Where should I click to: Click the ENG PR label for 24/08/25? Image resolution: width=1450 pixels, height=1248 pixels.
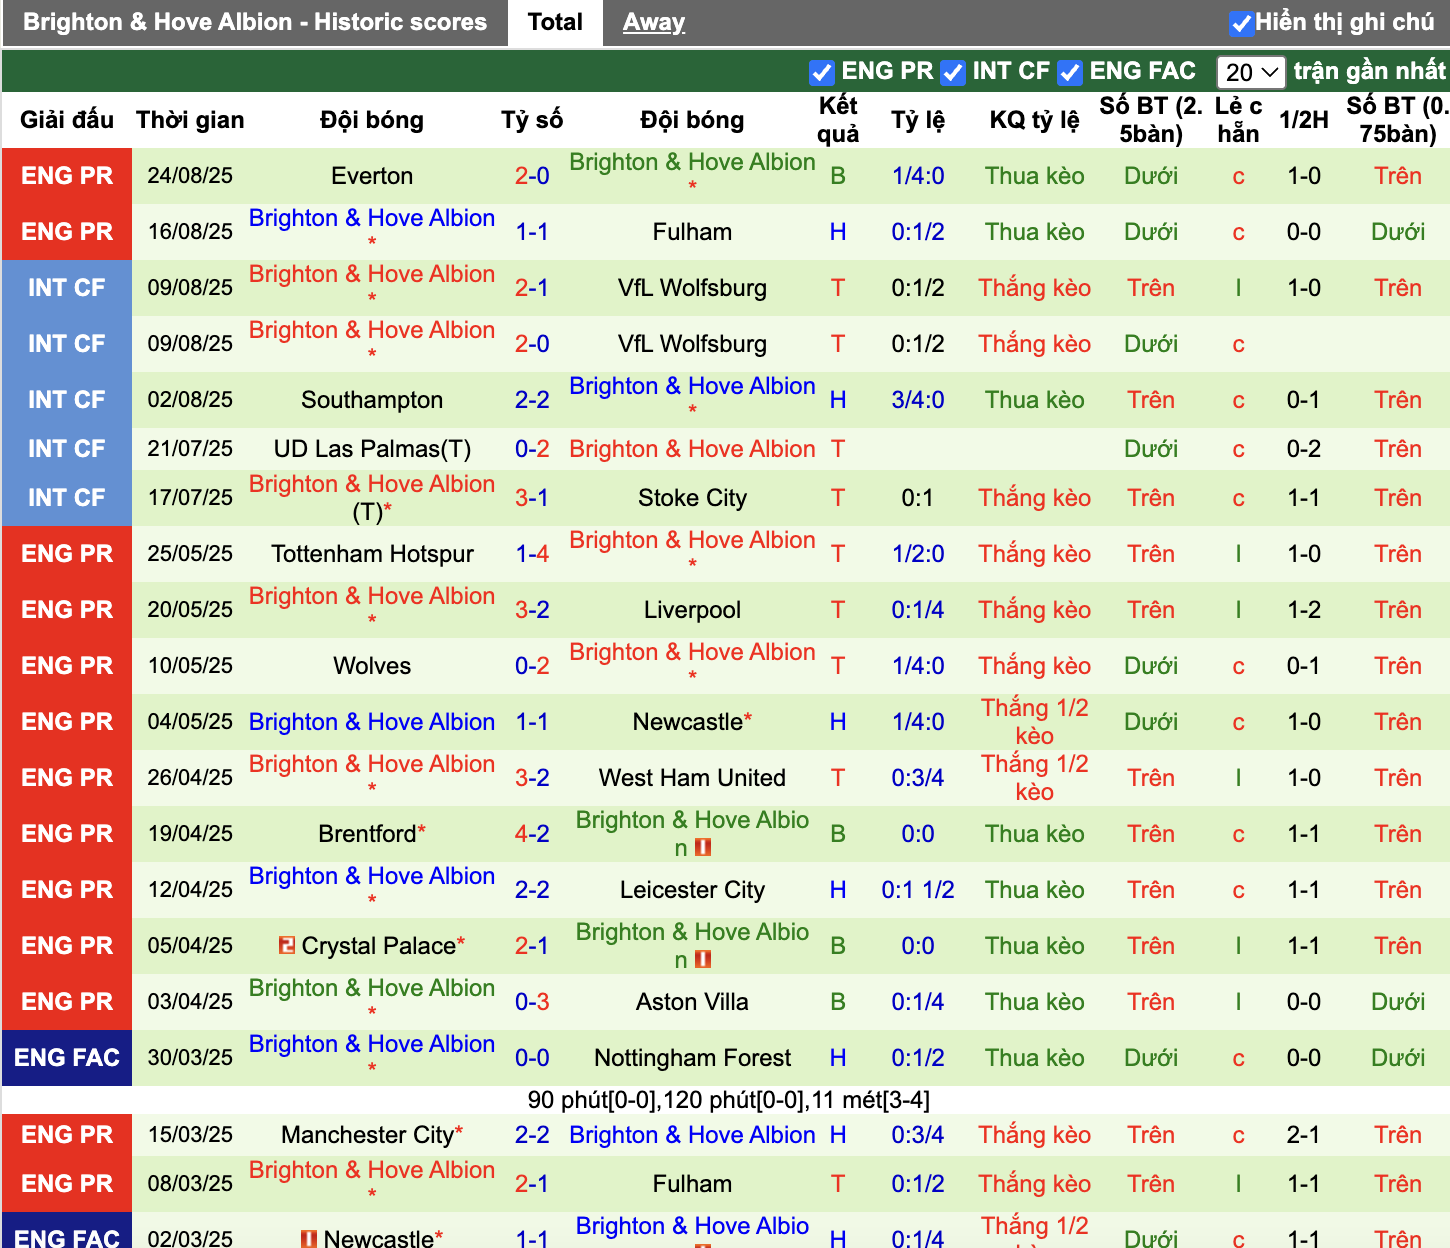coord(67,176)
